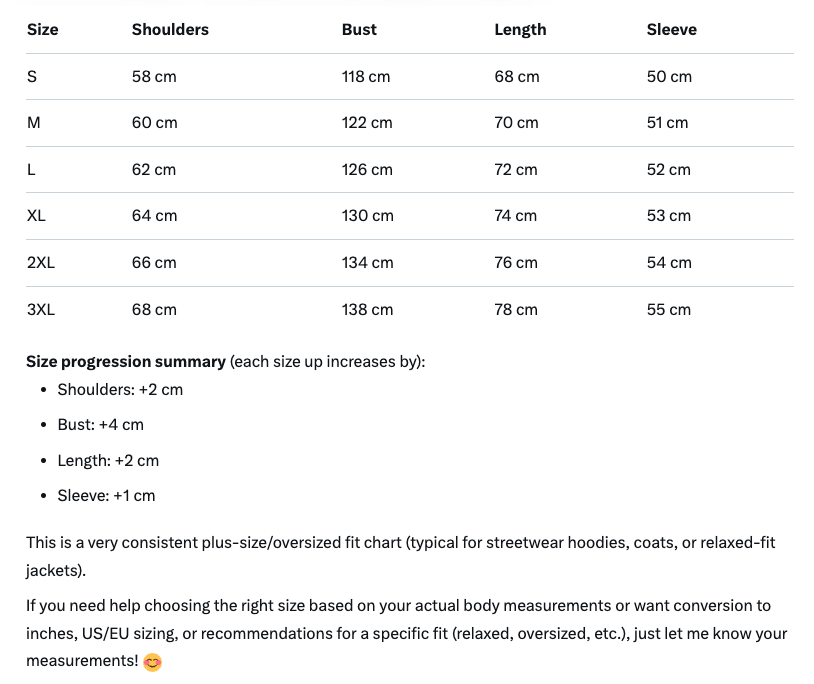
Task: Select the M size row label
Action: pyautogui.click(x=34, y=123)
